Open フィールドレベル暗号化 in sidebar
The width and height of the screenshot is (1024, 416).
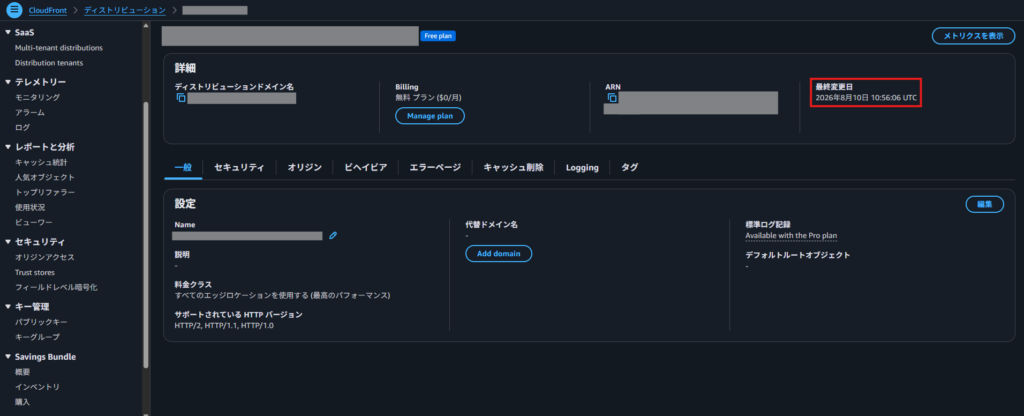56,287
